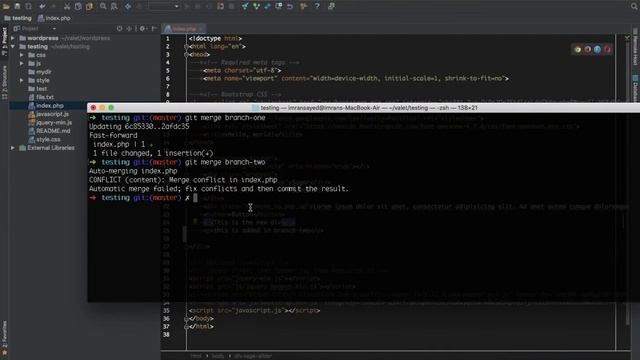Image resolution: width=640 pixels, height=360 pixels.
Task: Open file in Chrome browser icon
Action: (578, 49)
